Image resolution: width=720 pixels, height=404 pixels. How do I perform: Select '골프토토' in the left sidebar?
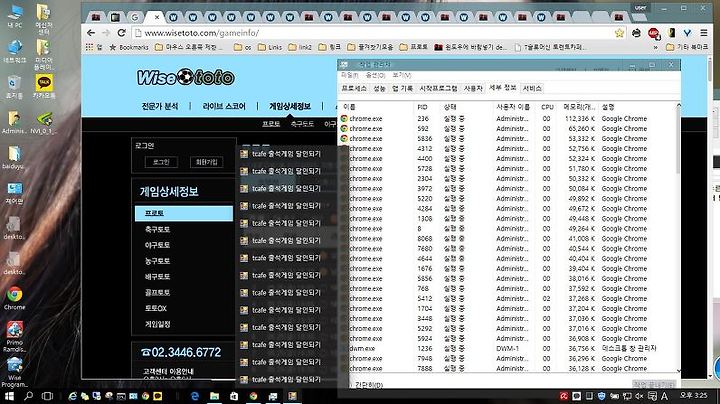click(158, 292)
